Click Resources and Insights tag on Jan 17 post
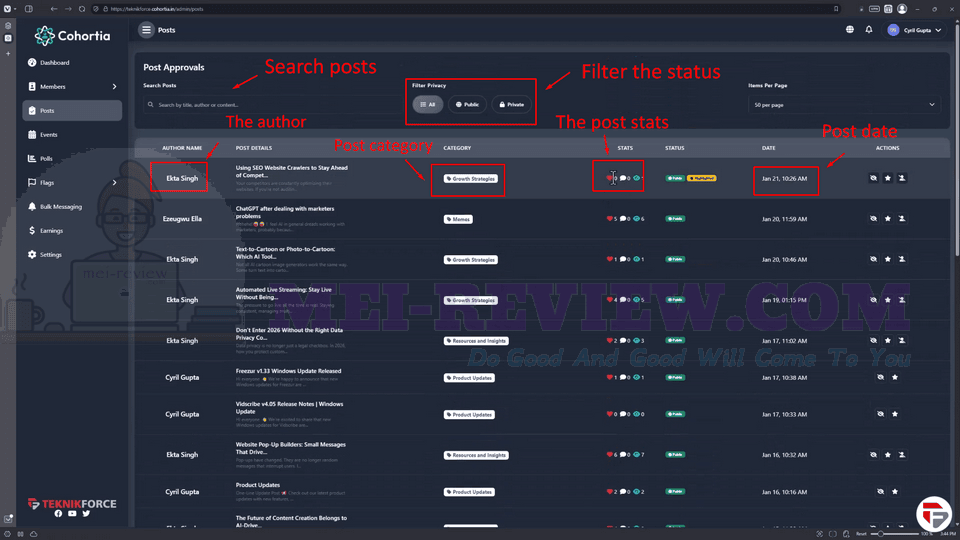 [x=476, y=341]
